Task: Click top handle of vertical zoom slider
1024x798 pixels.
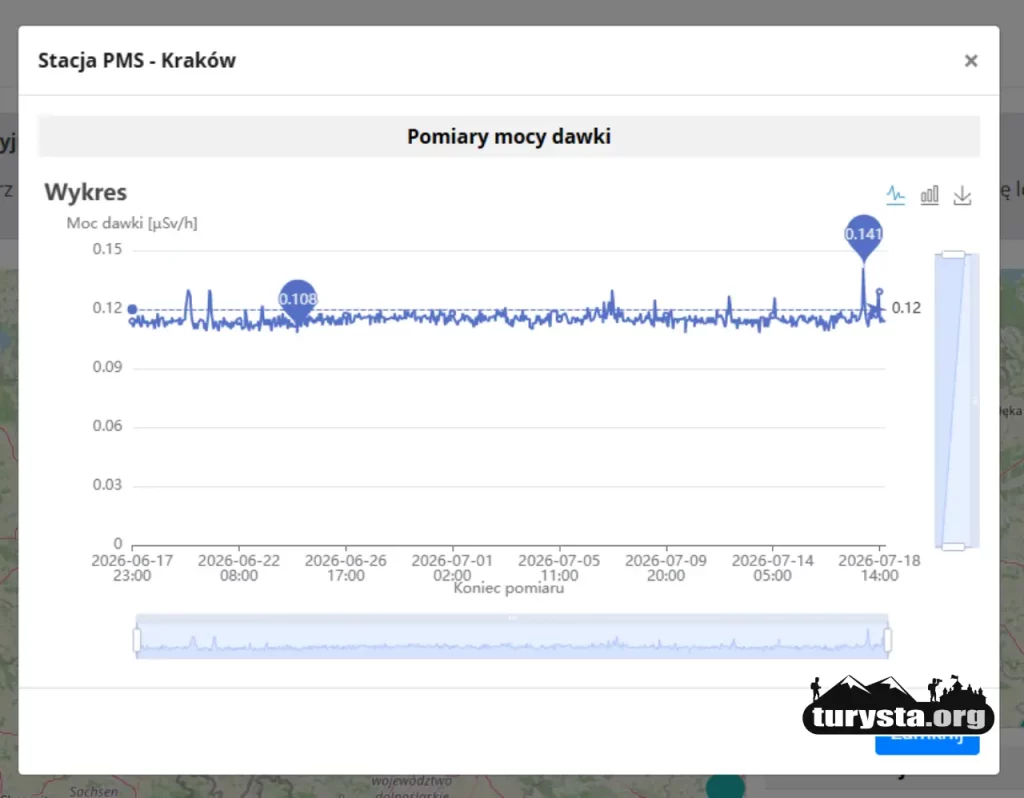Action: pos(953,255)
